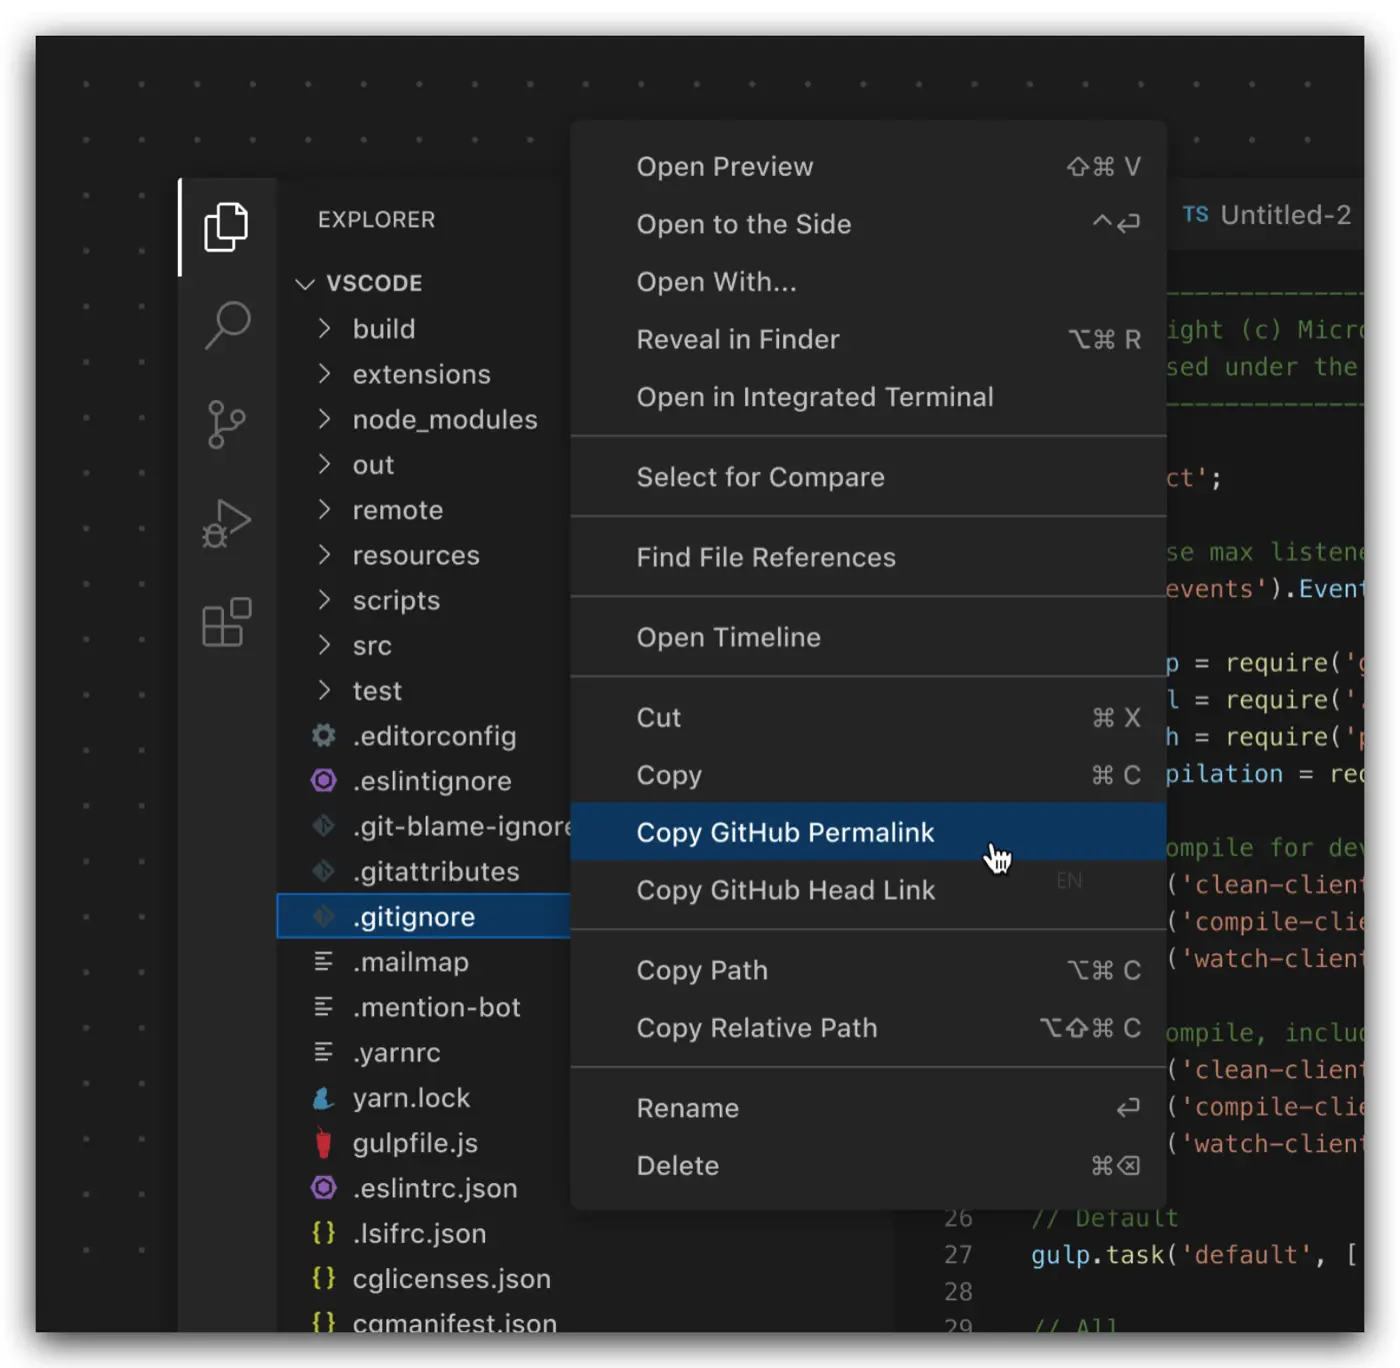Click the yarn icon beside yarn.lock
Viewport: 1400px width, 1368px height.
(323, 1098)
